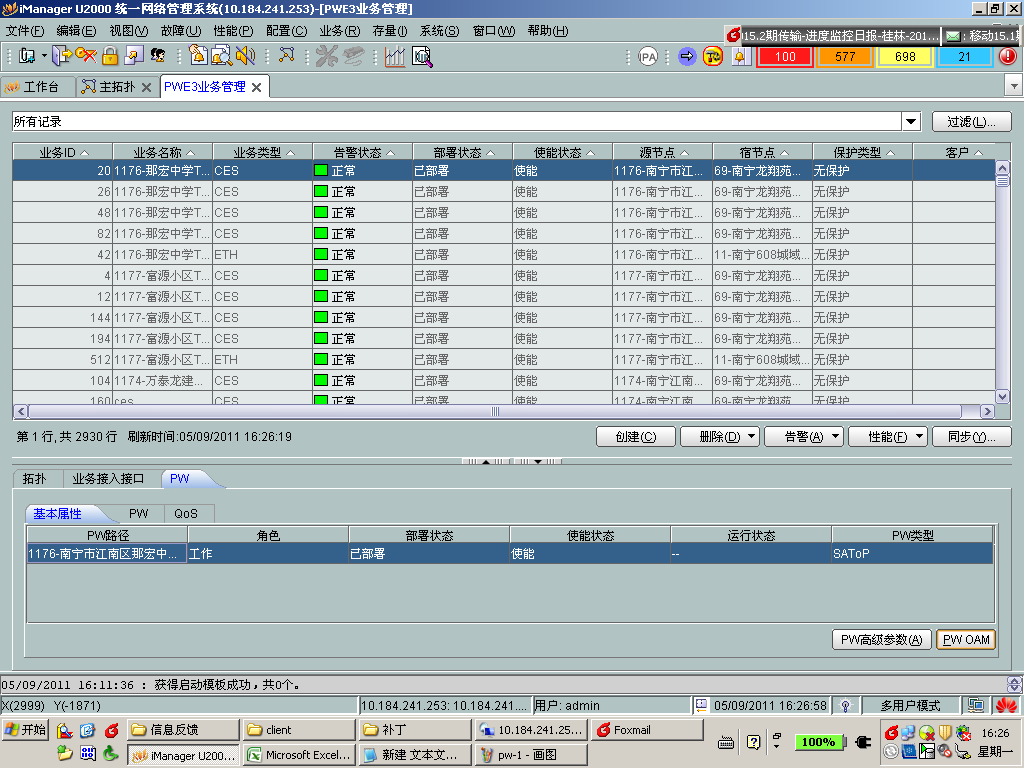Switch to the 业务接入接口 tab
Image resolution: width=1024 pixels, height=768 pixels.
click(x=109, y=479)
